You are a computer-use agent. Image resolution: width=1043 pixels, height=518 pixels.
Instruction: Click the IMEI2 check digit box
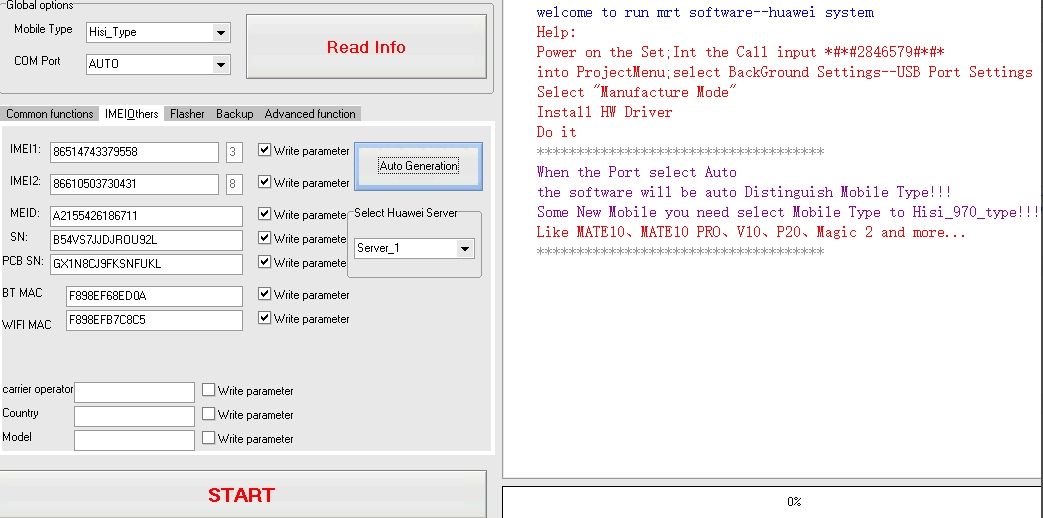(233, 184)
